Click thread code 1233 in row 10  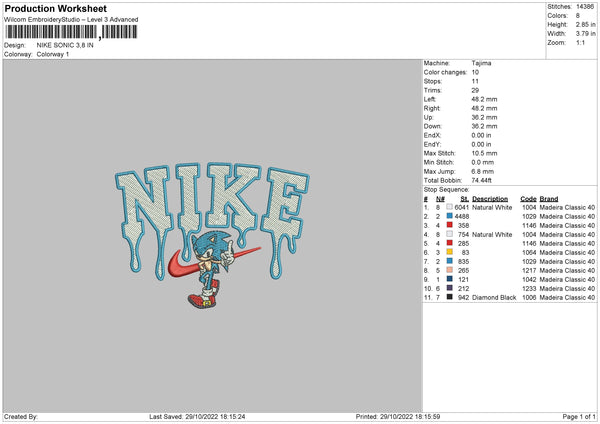click(x=529, y=289)
